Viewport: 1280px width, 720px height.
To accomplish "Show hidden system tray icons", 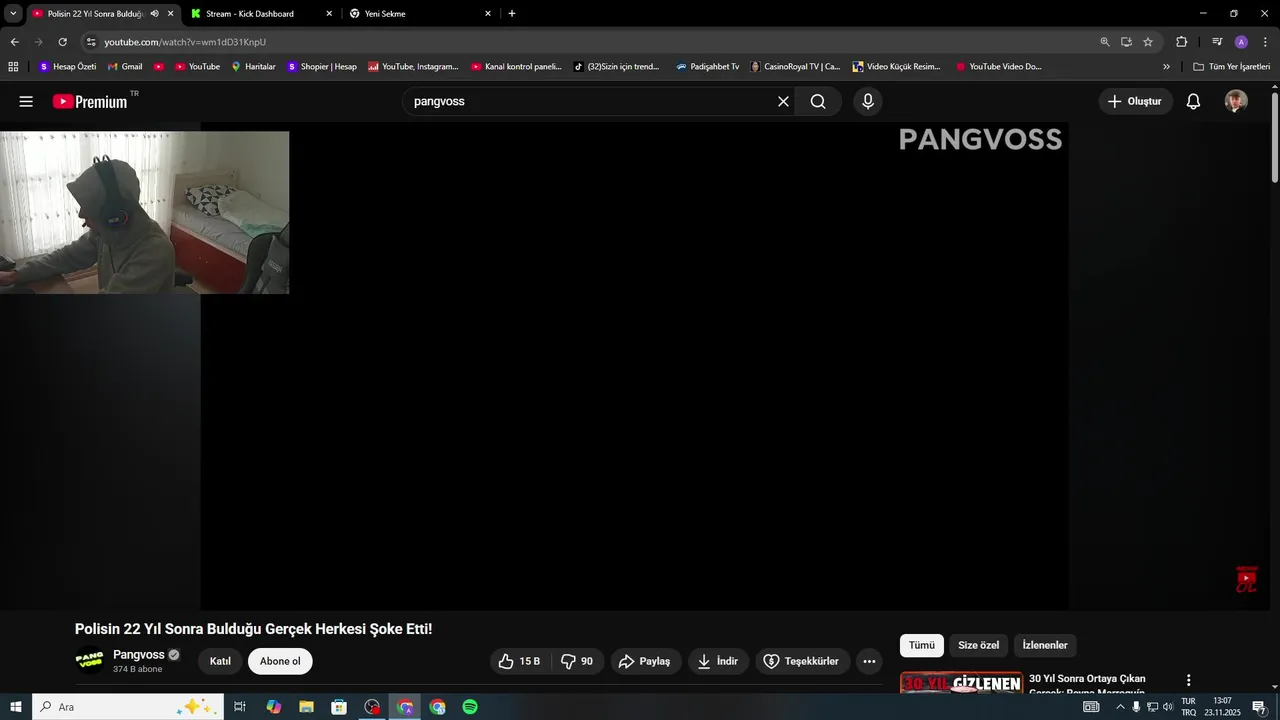I will click(x=1120, y=707).
